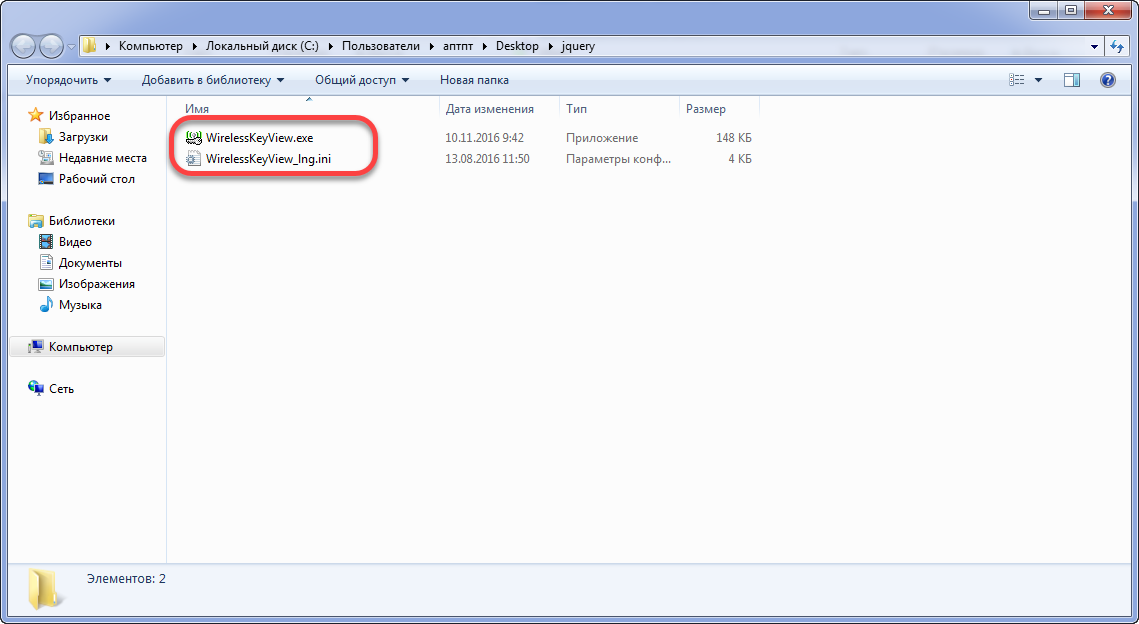Select the WirelessKeyView.exe application file
This screenshot has height=624, width=1139.
coord(259,138)
